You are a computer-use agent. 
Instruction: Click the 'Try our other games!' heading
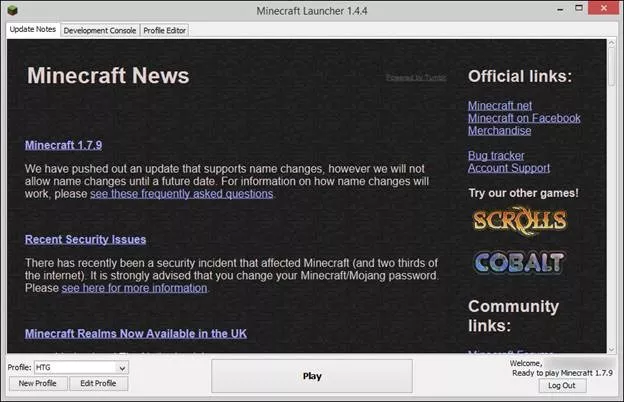tap(523, 193)
